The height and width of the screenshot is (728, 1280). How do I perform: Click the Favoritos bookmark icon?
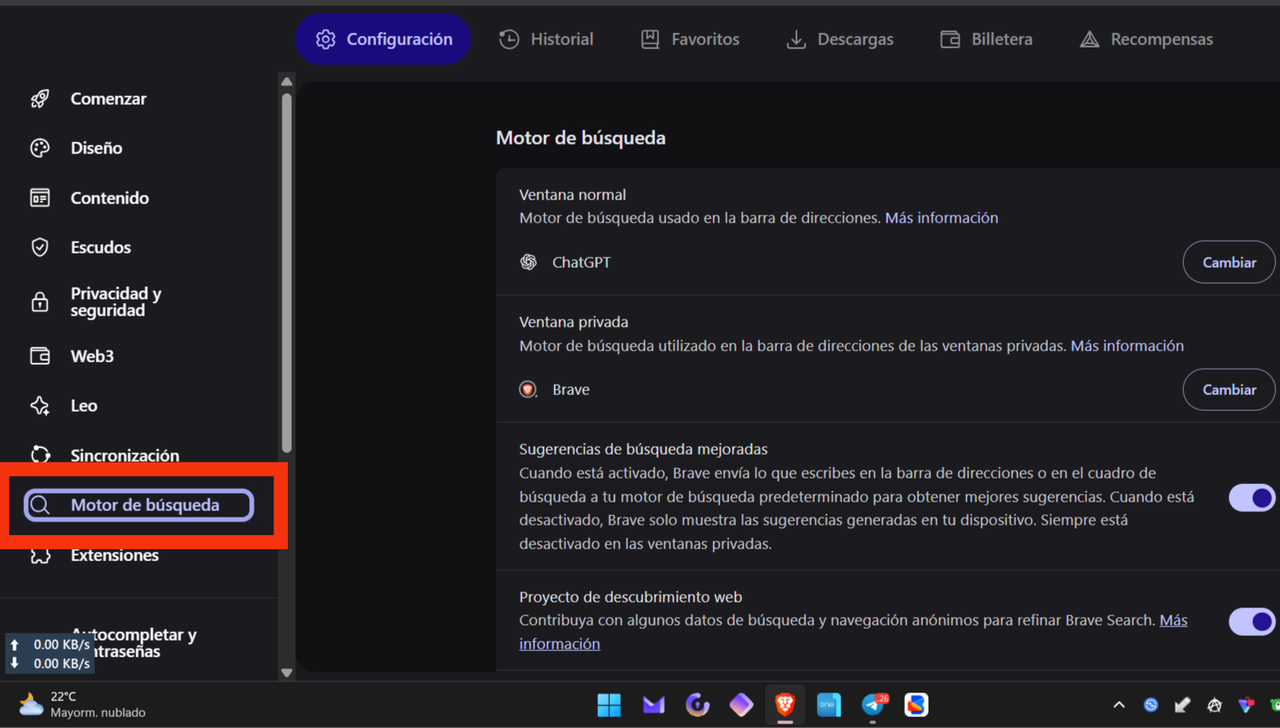click(x=650, y=39)
